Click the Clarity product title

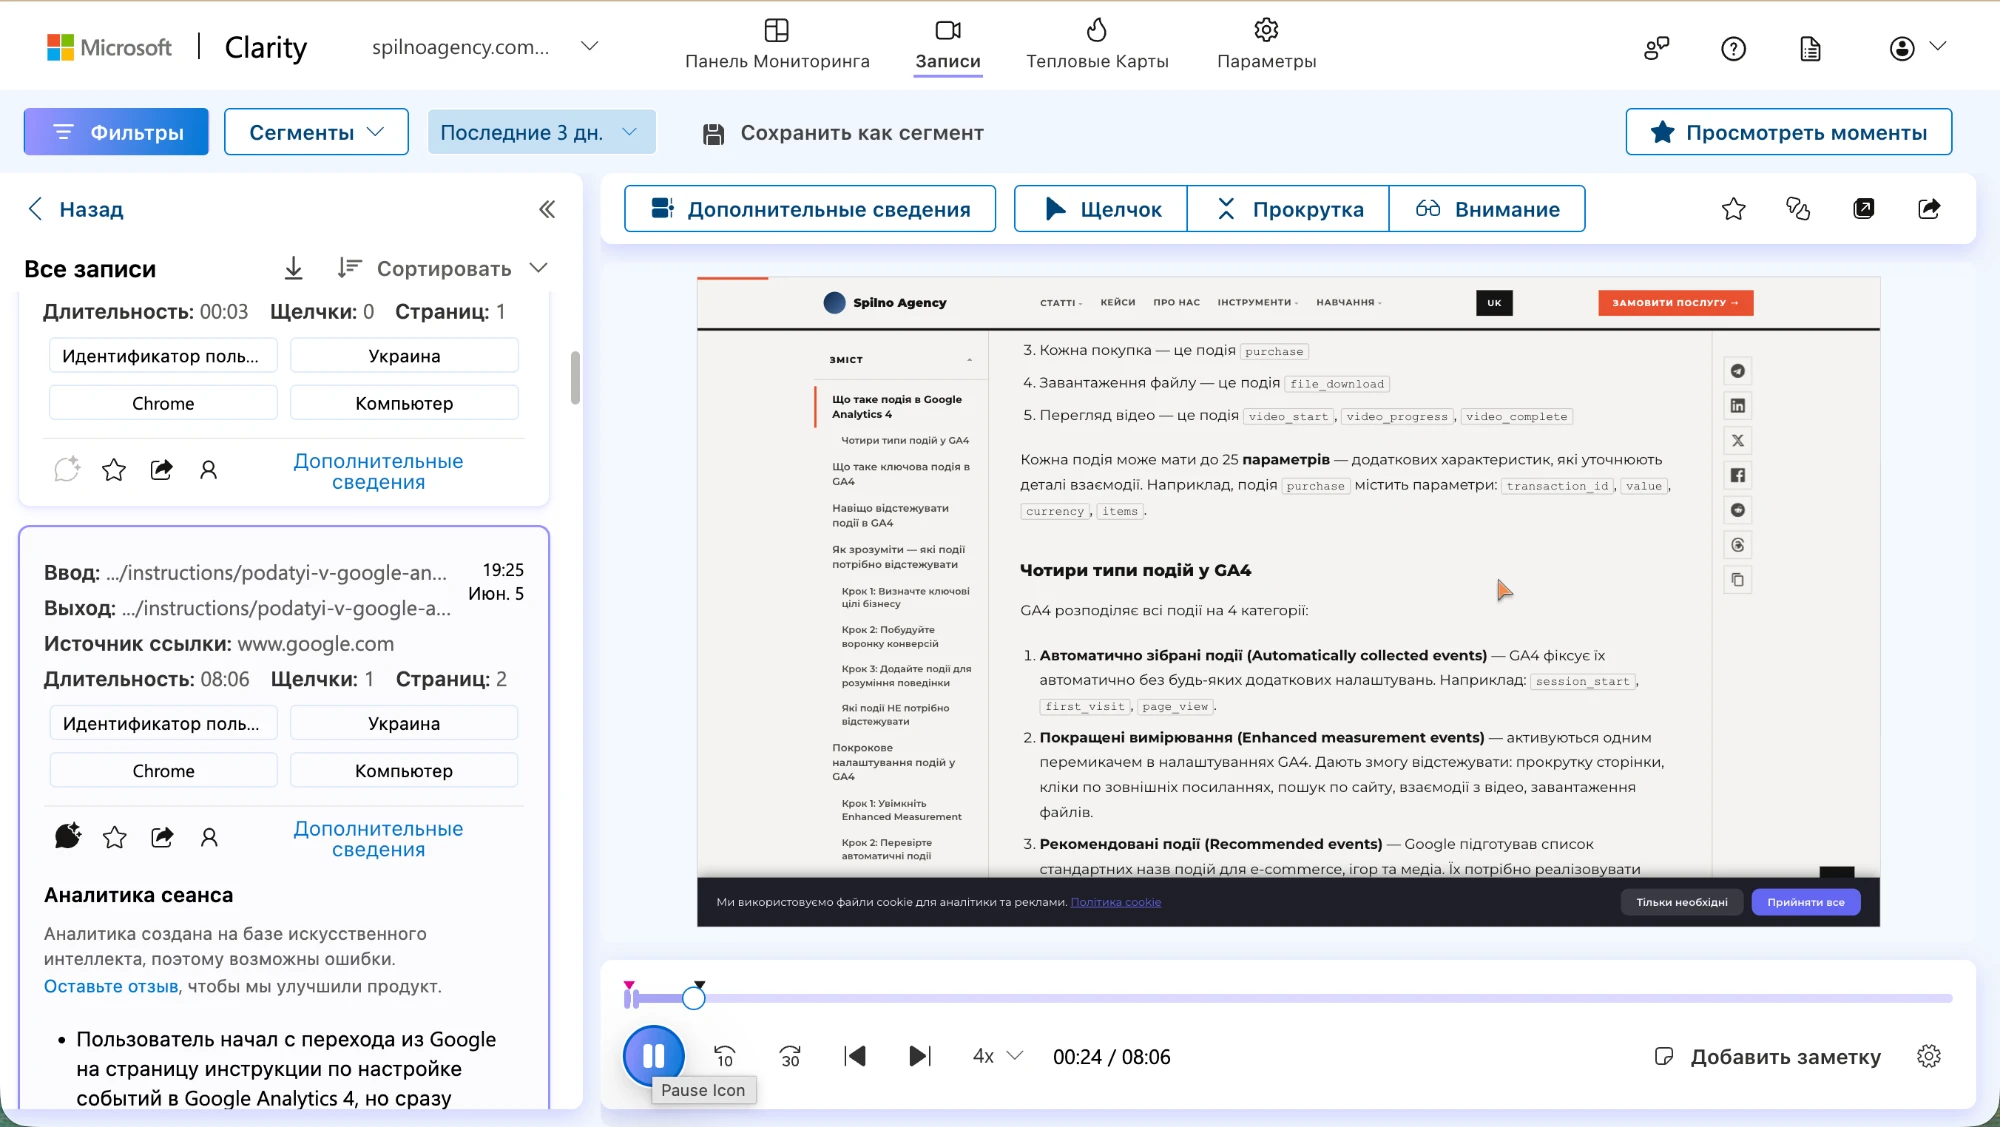coord(266,47)
